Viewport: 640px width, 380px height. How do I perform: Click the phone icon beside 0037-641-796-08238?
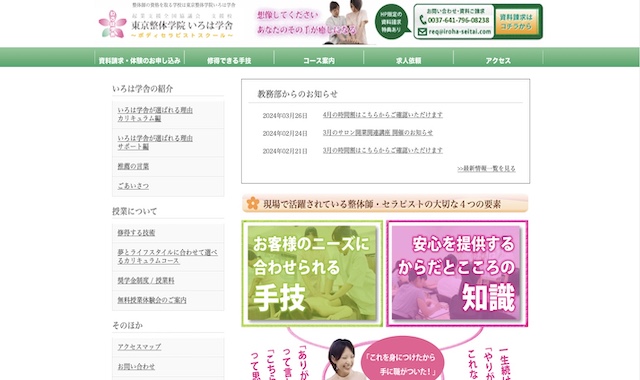[422, 20]
